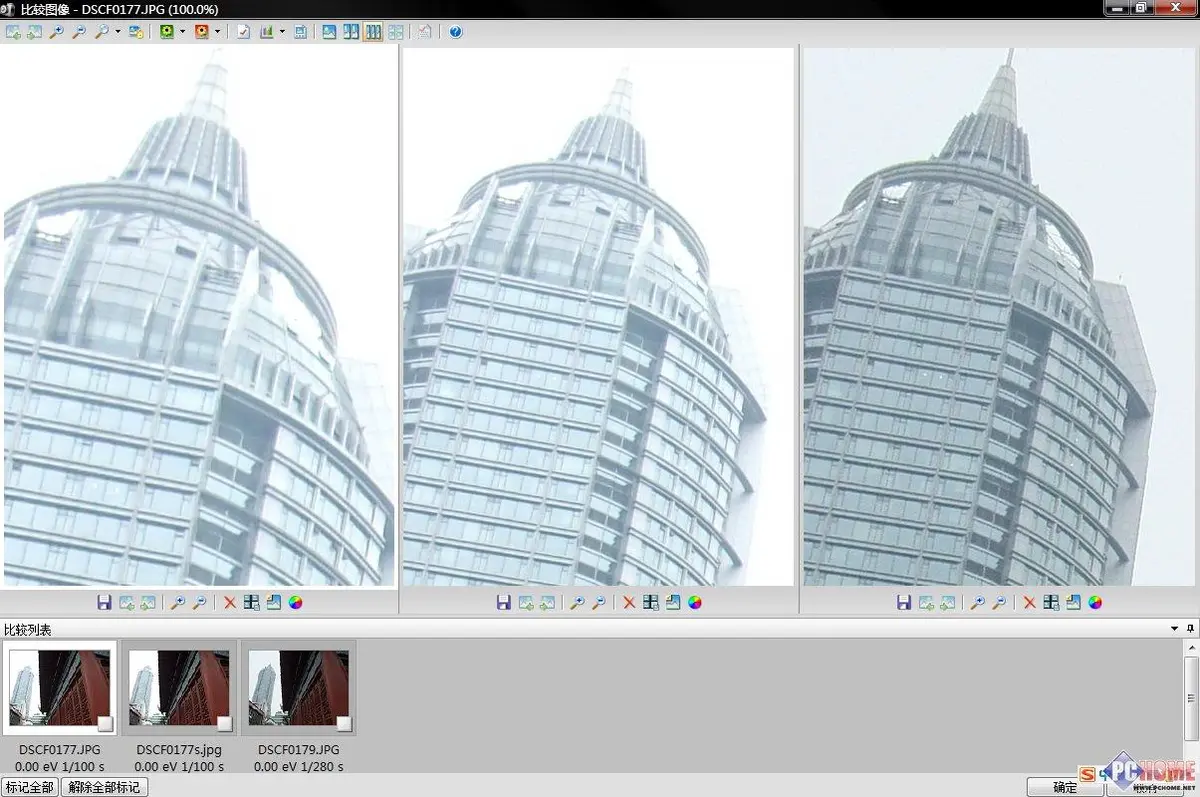Screen dimensions: 1200x797
Task: Open dropdown beside orange flower icon
Action: [217, 32]
